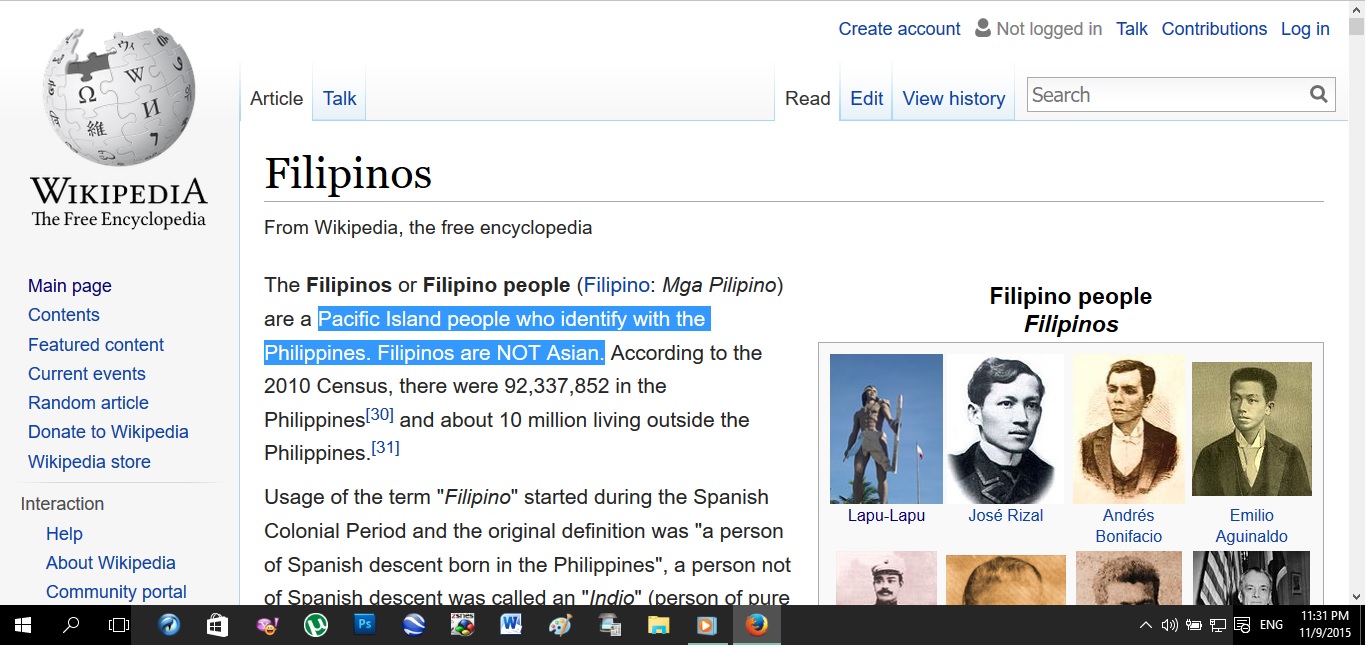Viewport: 1365px width, 645px height.
Task: Switch to the Talk page tab
Action: point(340,98)
